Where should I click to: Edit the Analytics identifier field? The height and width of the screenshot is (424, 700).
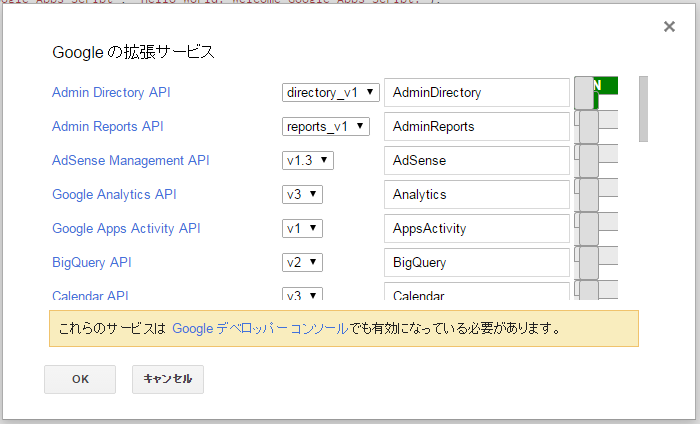tap(477, 194)
